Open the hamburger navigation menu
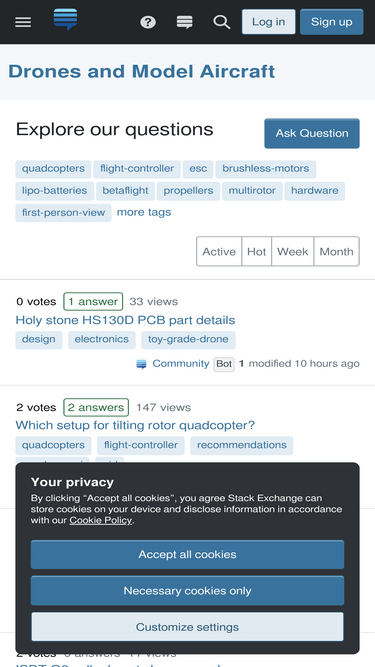Viewport: 375px width, 667px height. click(x=23, y=22)
